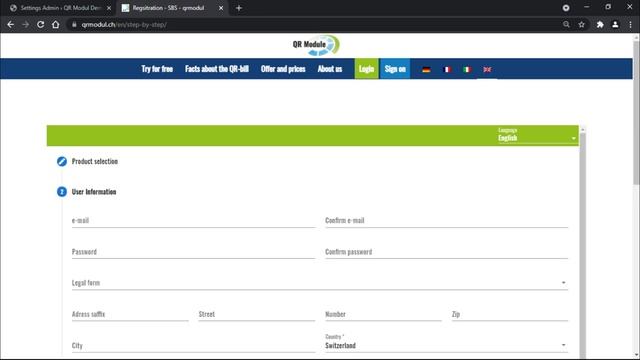Click the green Login button

tap(367, 69)
